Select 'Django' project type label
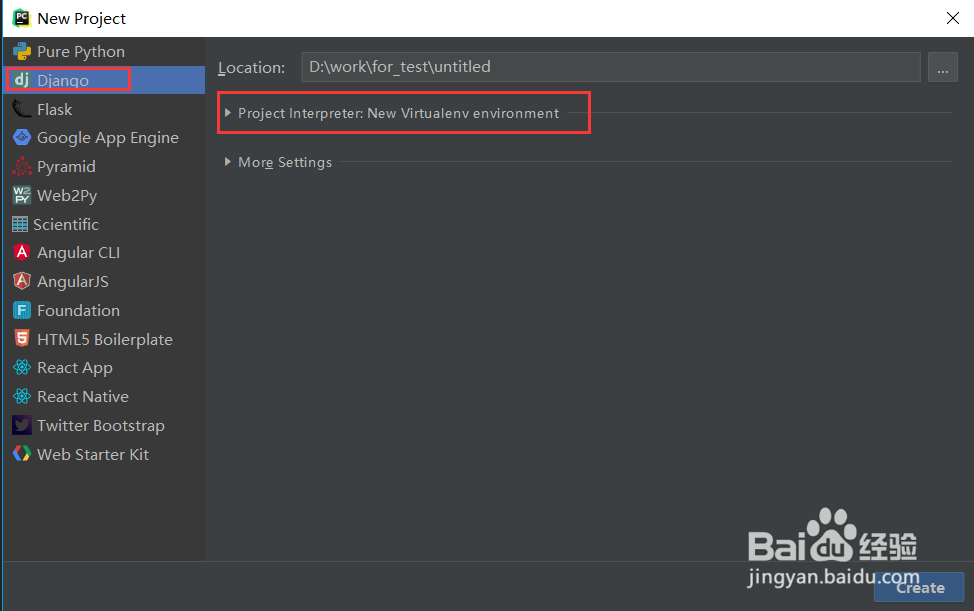 tap(63, 80)
